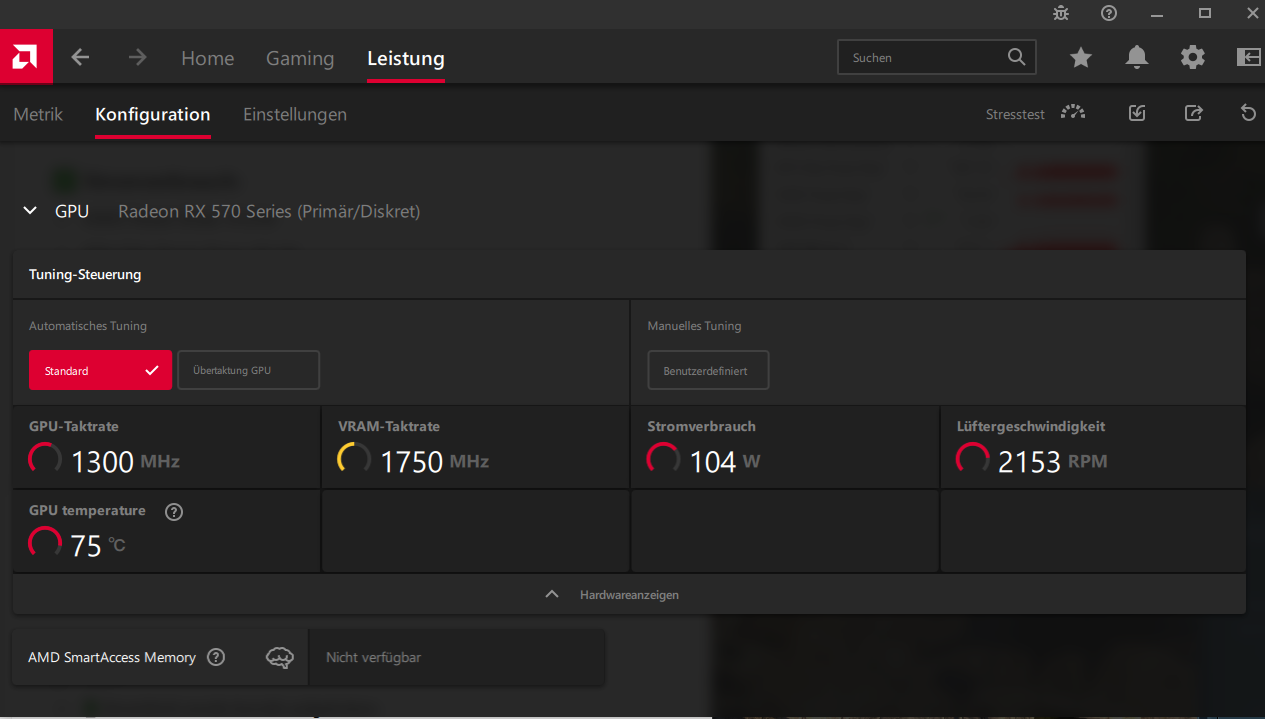
Task: Collapse the GPU section chevron
Action: (x=32, y=211)
